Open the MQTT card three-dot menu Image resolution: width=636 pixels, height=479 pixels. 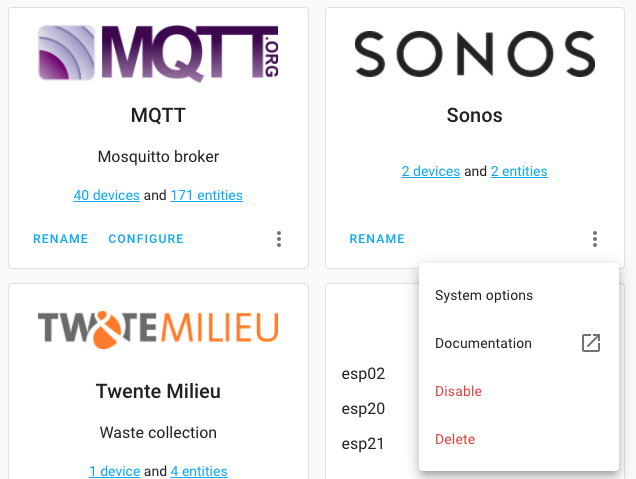pyautogui.click(x=279, y=239)
